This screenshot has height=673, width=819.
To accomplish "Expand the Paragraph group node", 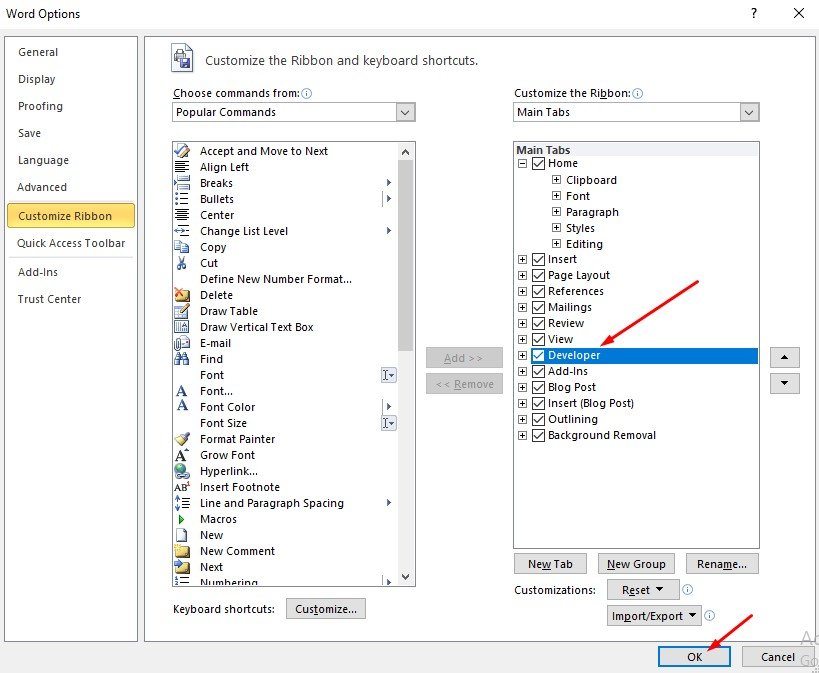I will [x=556, y=212].
